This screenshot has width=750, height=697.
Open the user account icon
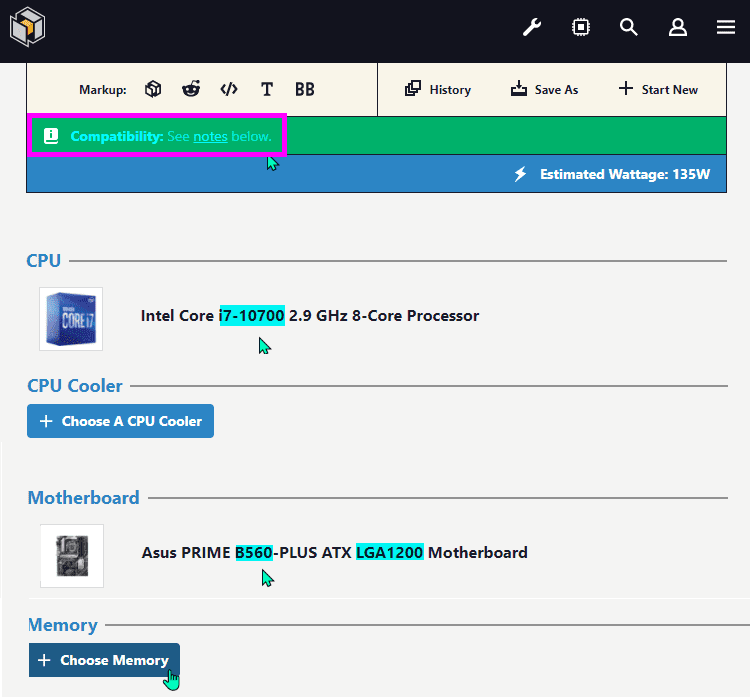click(x=678, y=27)
